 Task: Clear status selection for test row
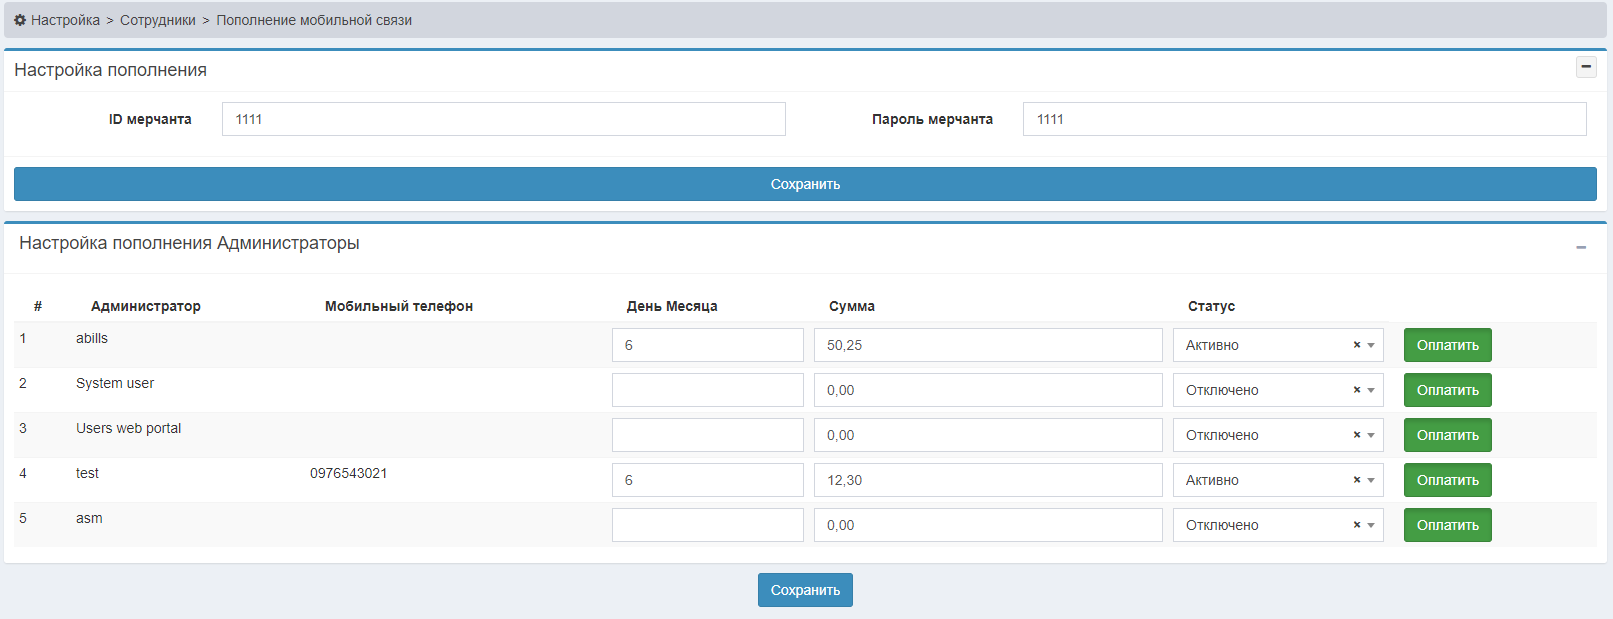[x=1357, y=480]
